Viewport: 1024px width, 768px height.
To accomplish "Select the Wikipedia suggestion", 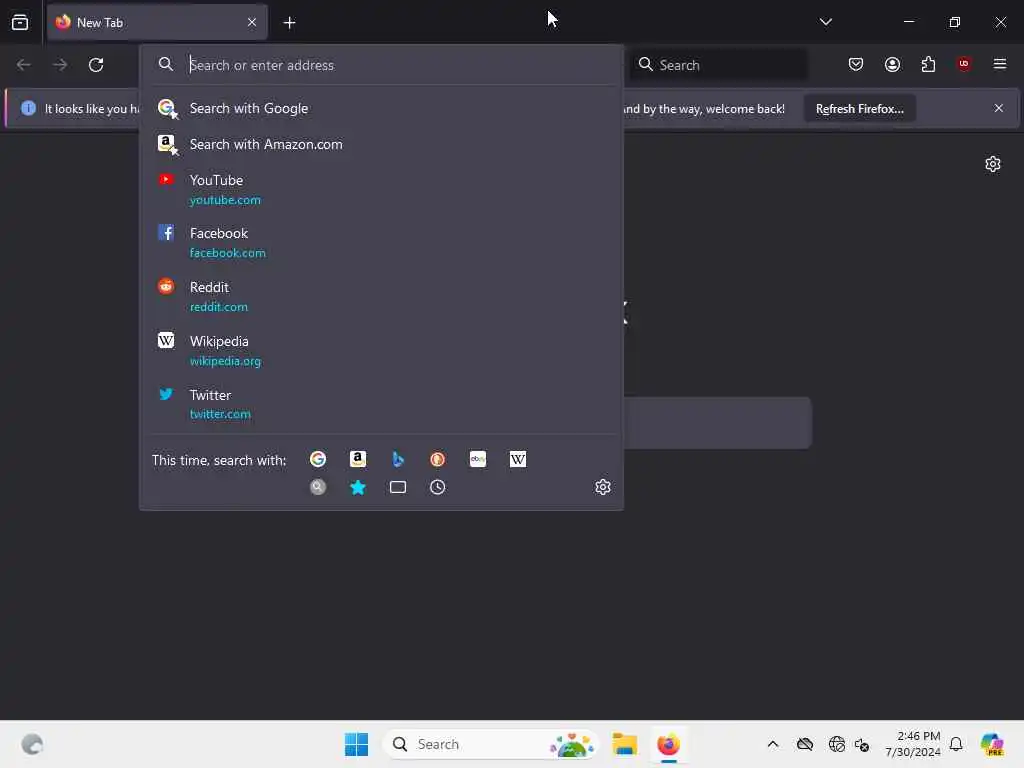I will tap(381, 350).
